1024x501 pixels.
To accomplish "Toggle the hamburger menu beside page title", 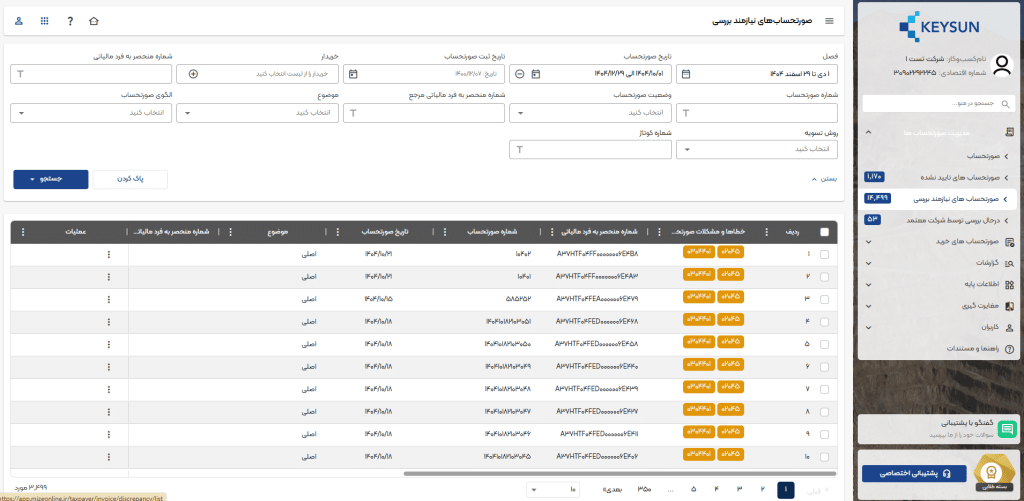I will pyautogui.click(x=828, y=21).
